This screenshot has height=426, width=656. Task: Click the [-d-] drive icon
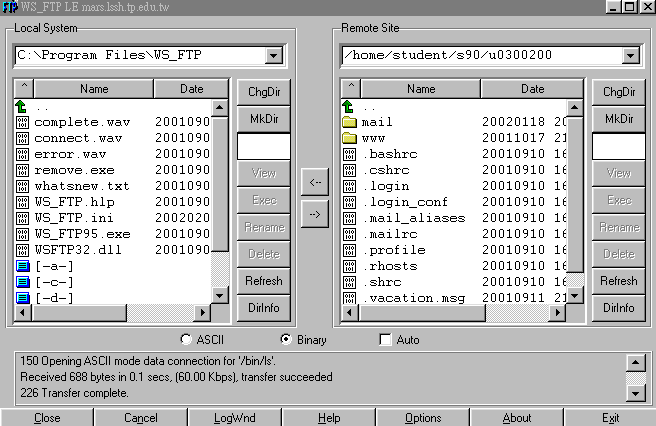23,298
